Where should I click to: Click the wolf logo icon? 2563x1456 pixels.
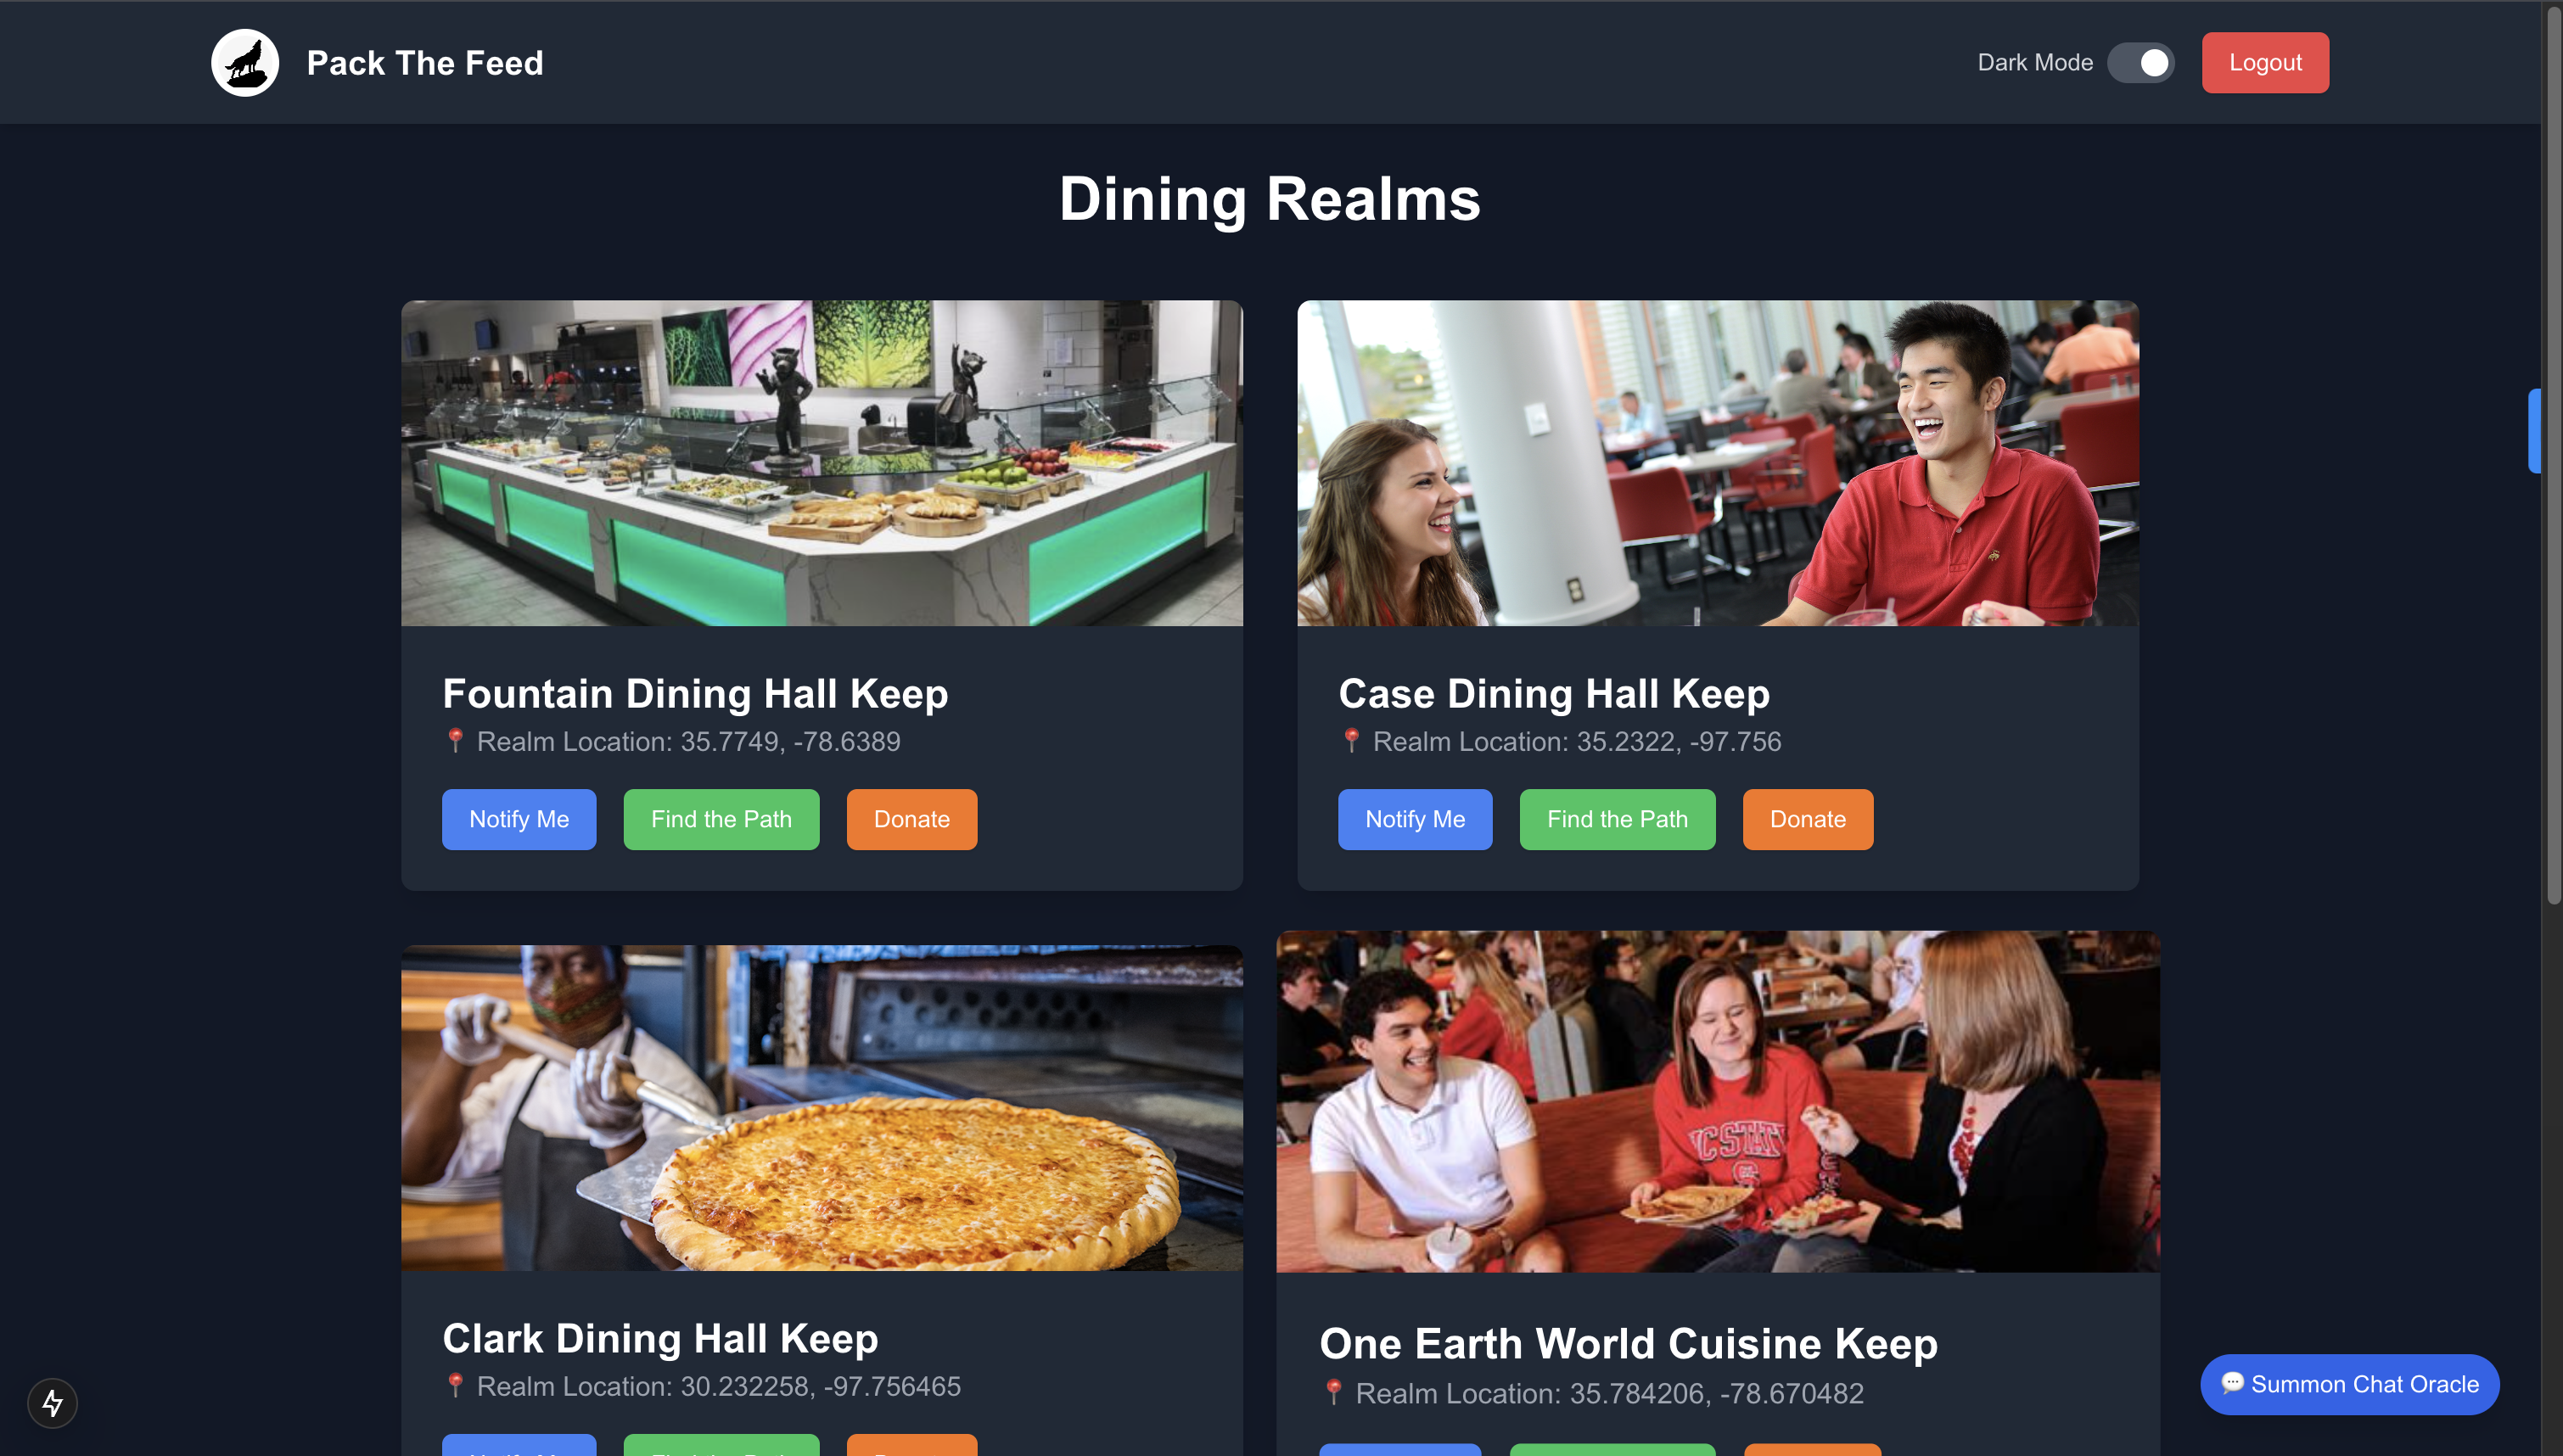tap(245, 63)
